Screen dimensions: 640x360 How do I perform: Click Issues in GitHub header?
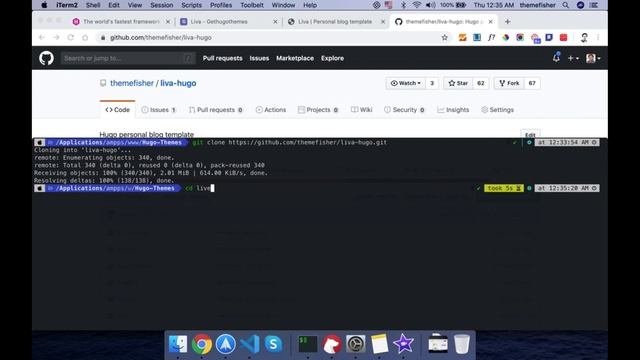pyautogui.click(x=259, y=58)
